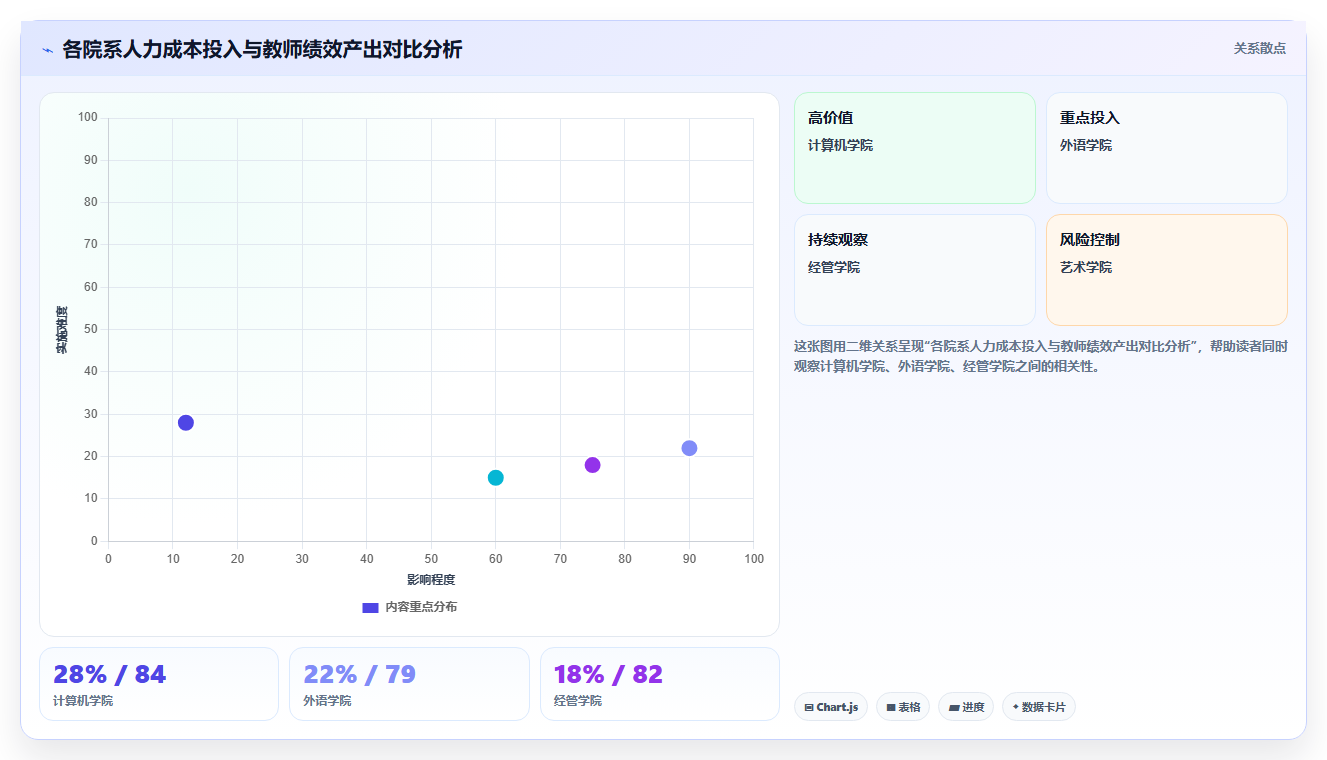Click the icon in the Chart.js tag

click(x=809, y=707)
